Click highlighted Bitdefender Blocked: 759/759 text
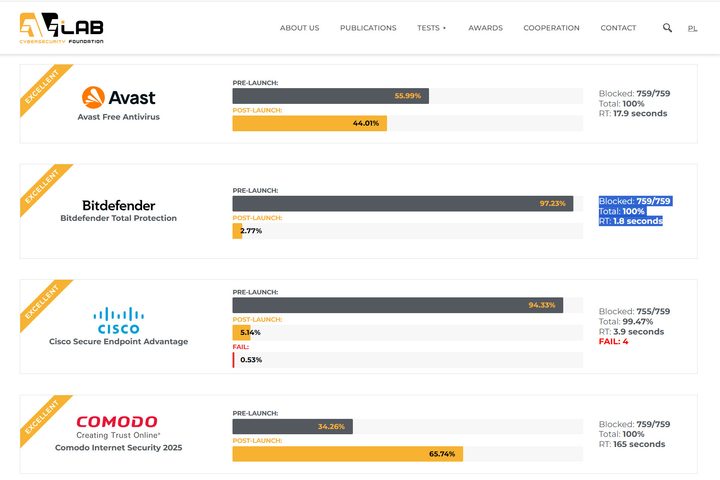The height and width of the screenshot is (480, 720). (x=636, y=201)
